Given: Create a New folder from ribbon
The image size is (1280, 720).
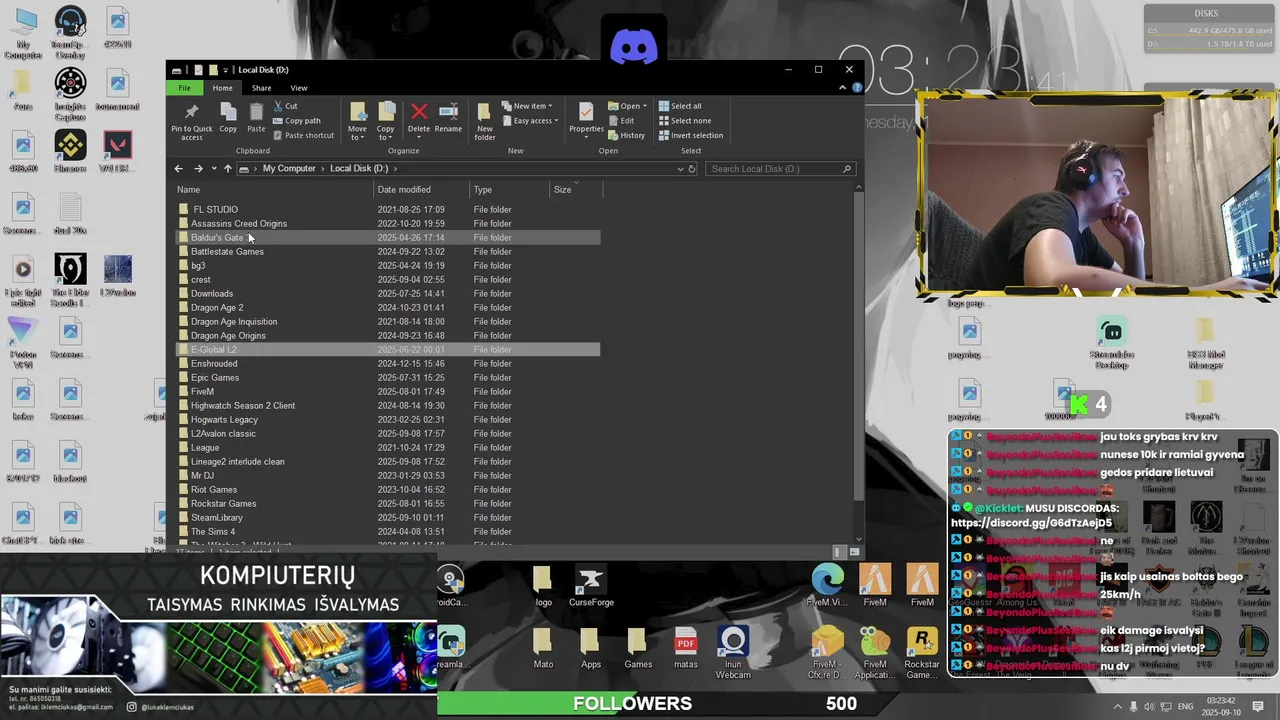Looking at the screenshot, I should [485, 122].
